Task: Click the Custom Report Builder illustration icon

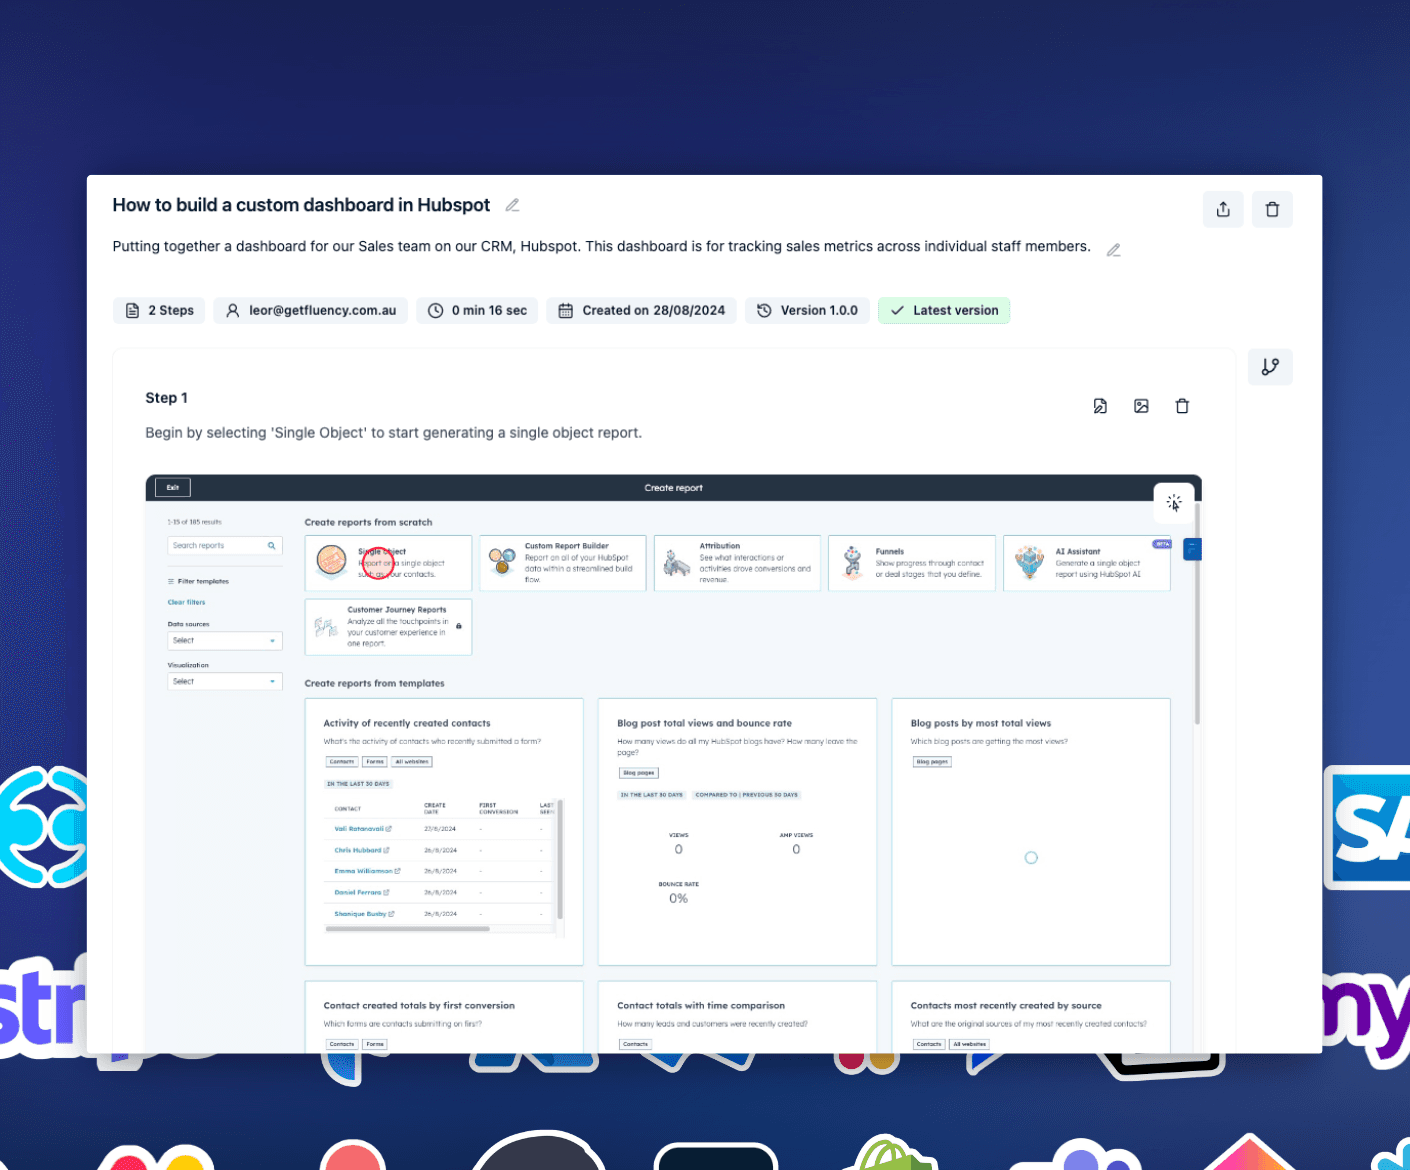Action: 502,562
